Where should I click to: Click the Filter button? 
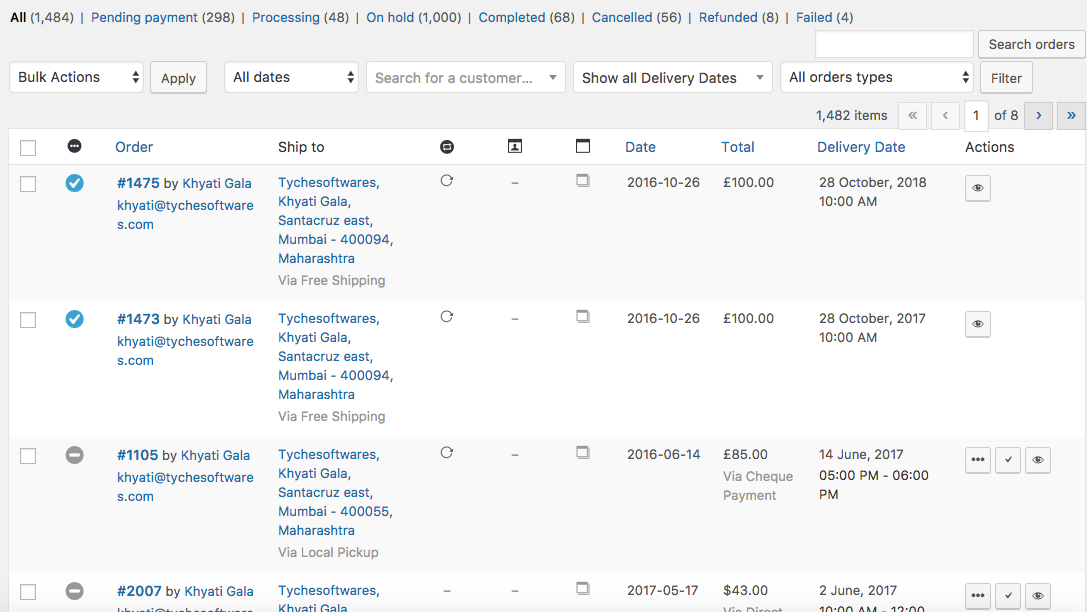(1006, 78)
